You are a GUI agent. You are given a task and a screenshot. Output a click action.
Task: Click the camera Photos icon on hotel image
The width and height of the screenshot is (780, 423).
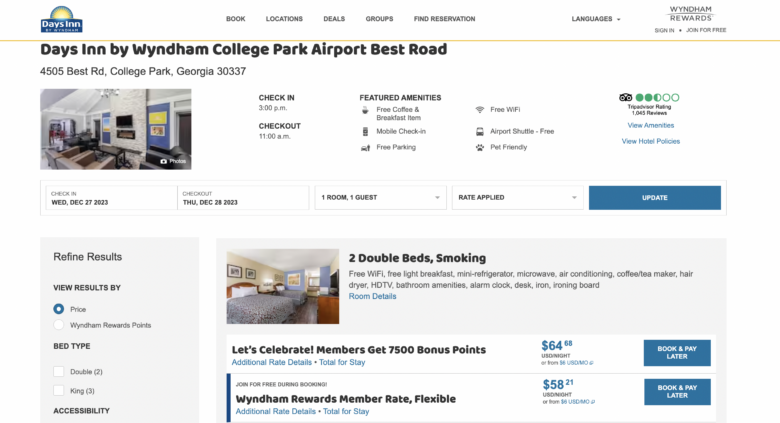tap(163, 161)
